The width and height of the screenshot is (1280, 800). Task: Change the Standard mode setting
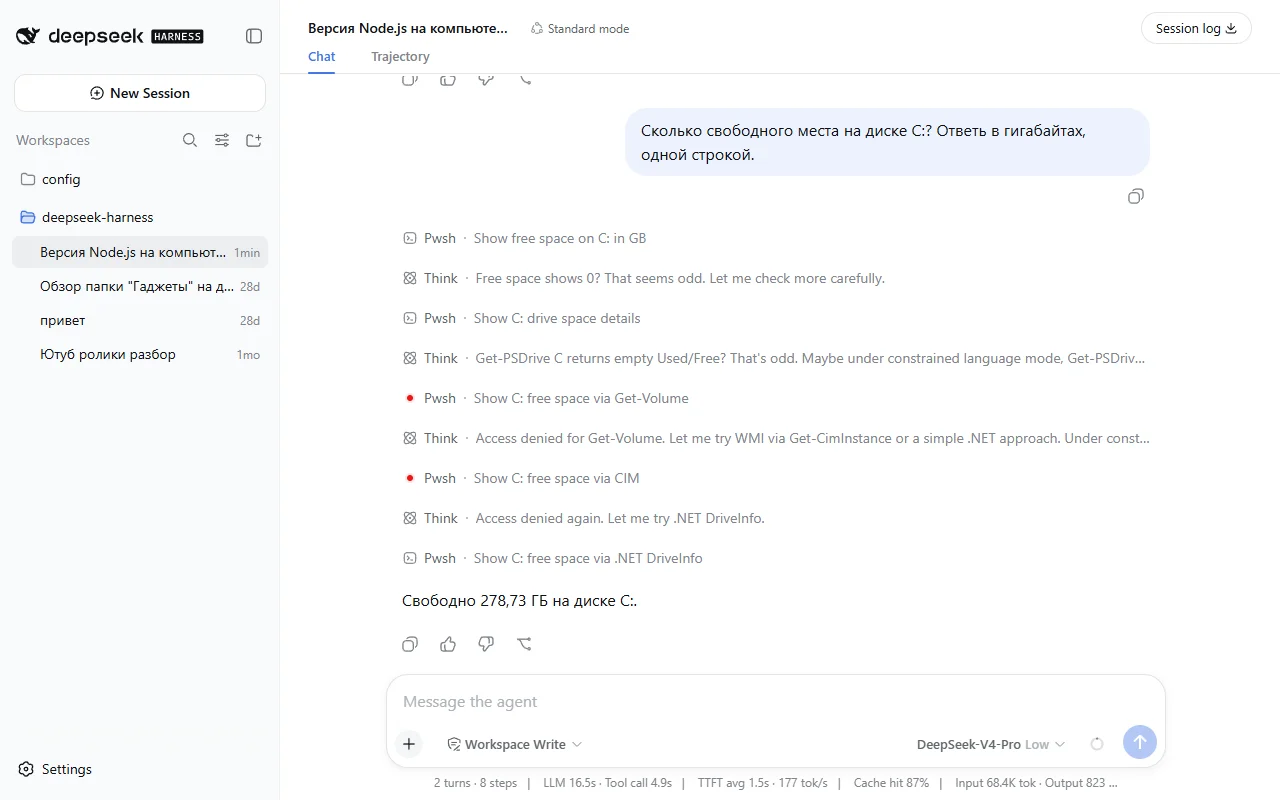click(580, 29)
